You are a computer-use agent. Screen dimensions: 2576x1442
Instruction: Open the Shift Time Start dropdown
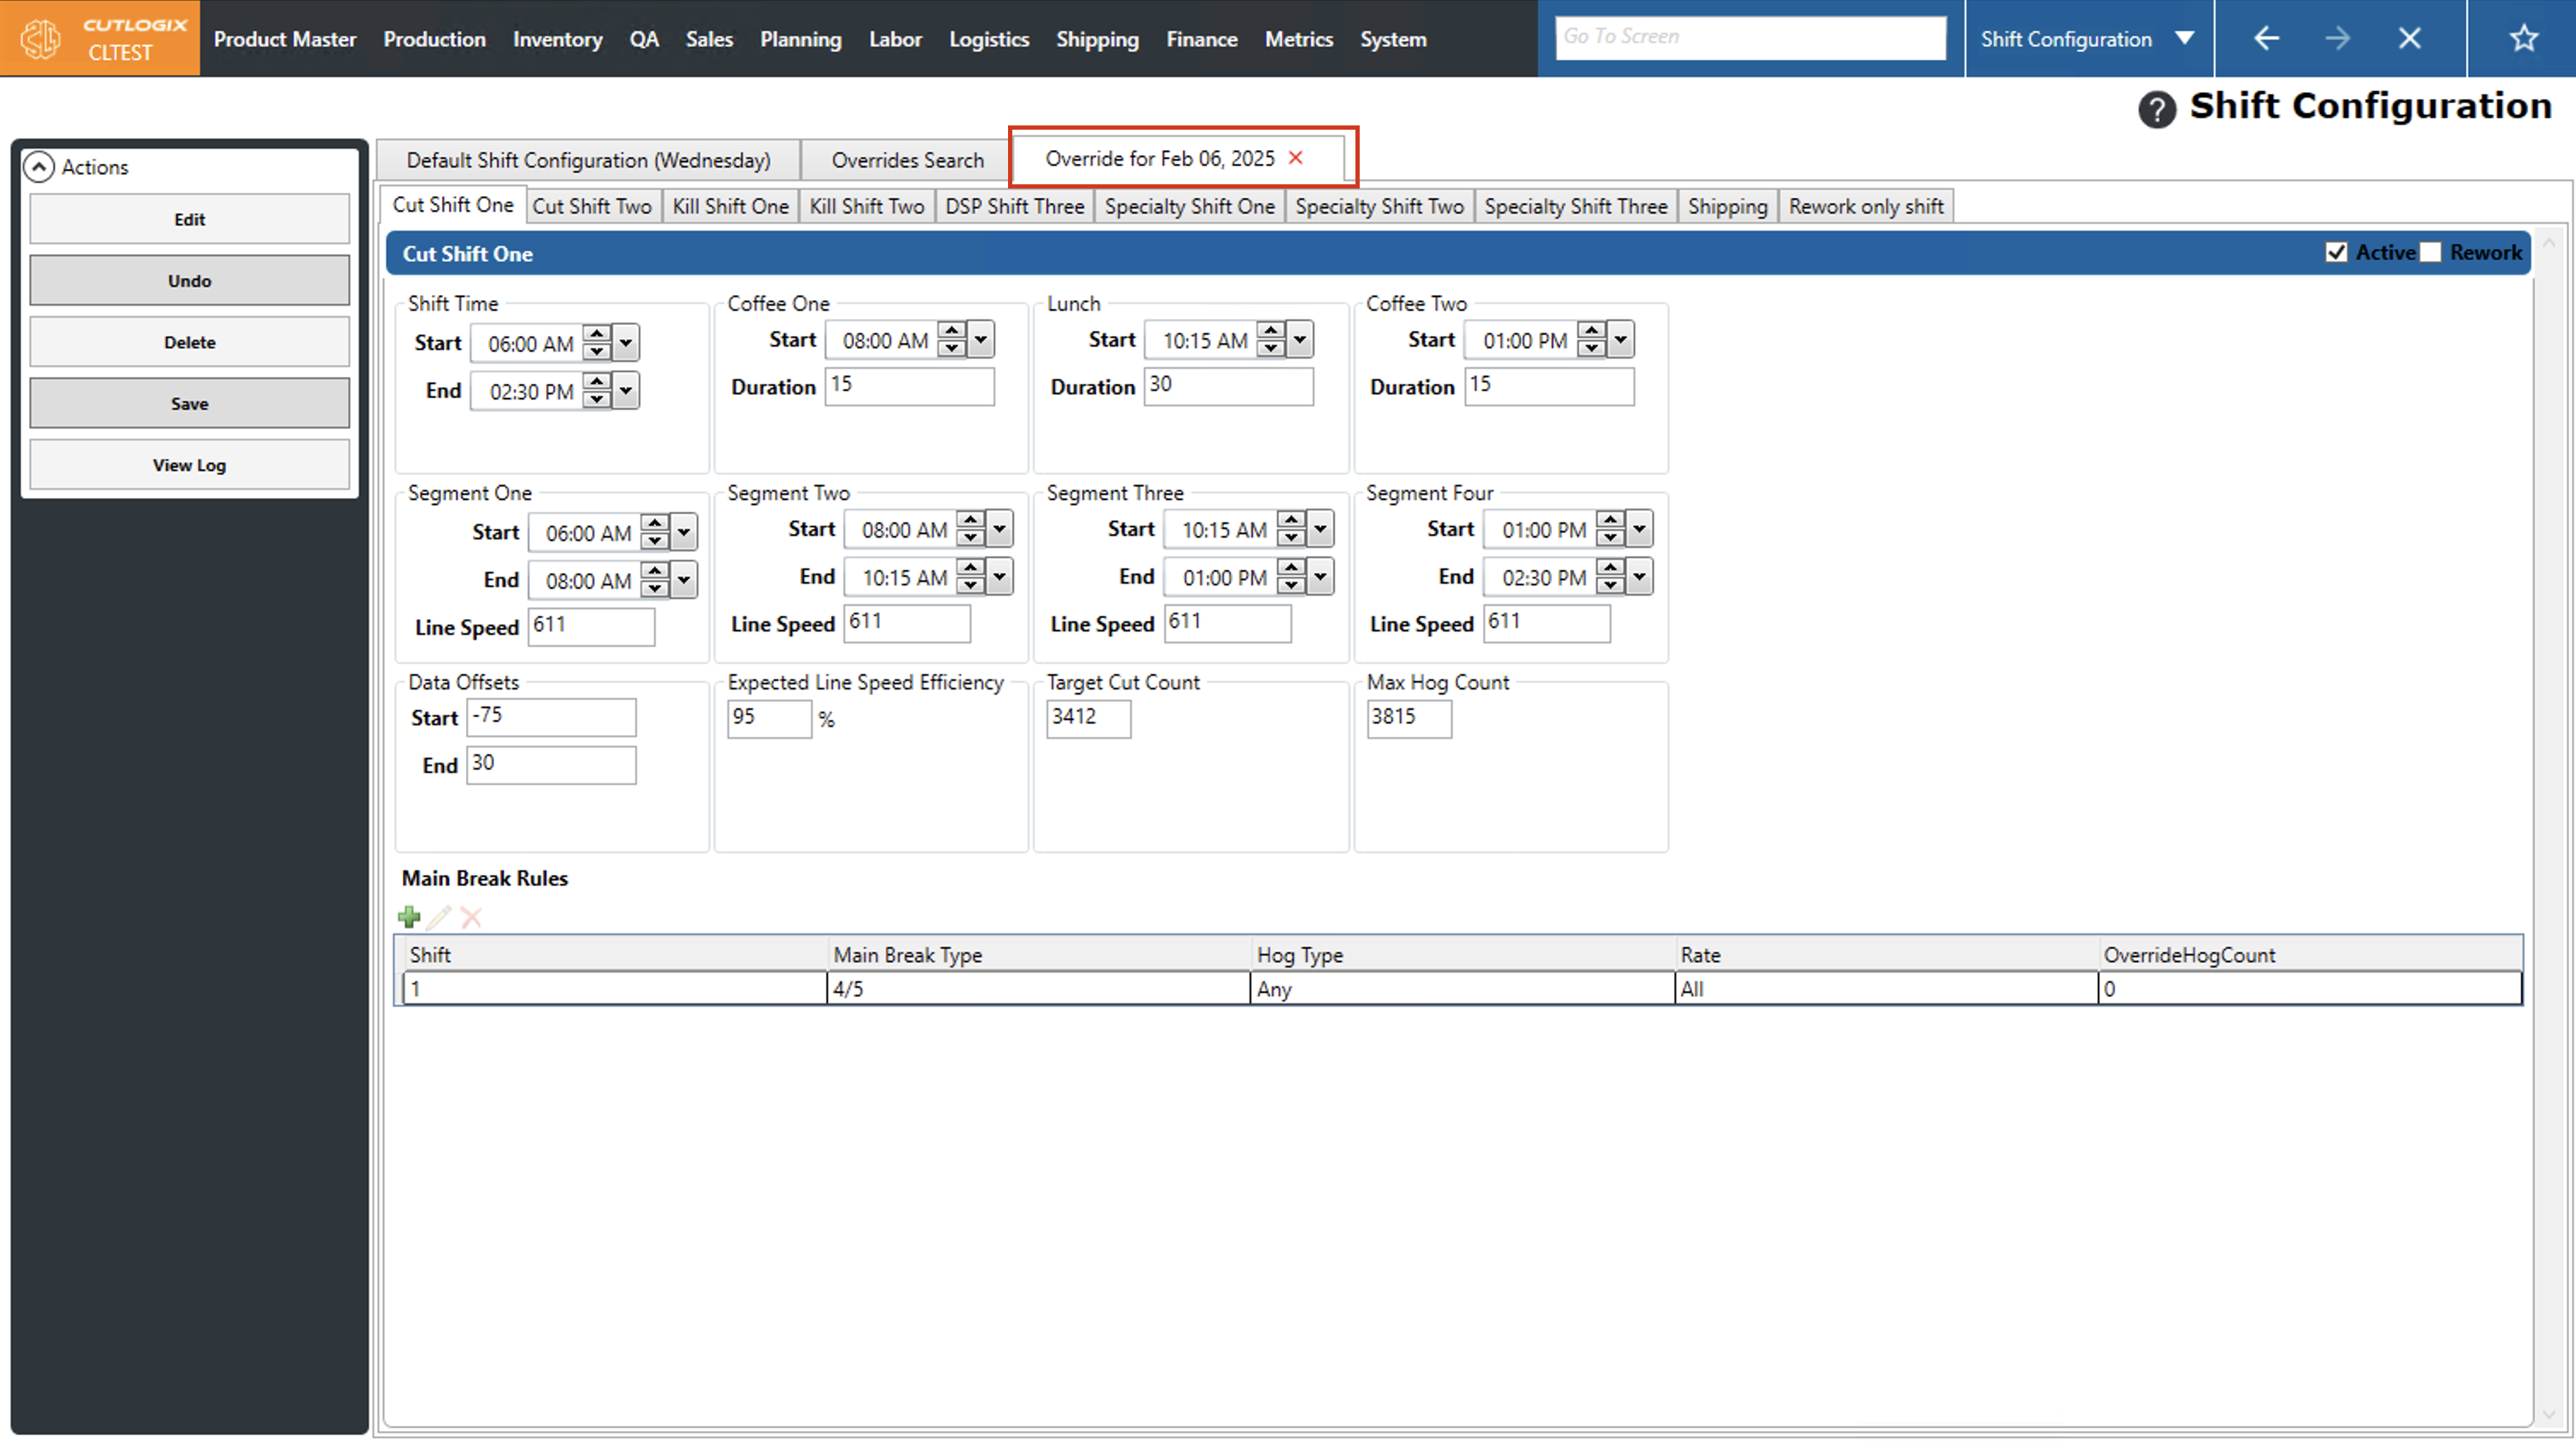point(626,343)
